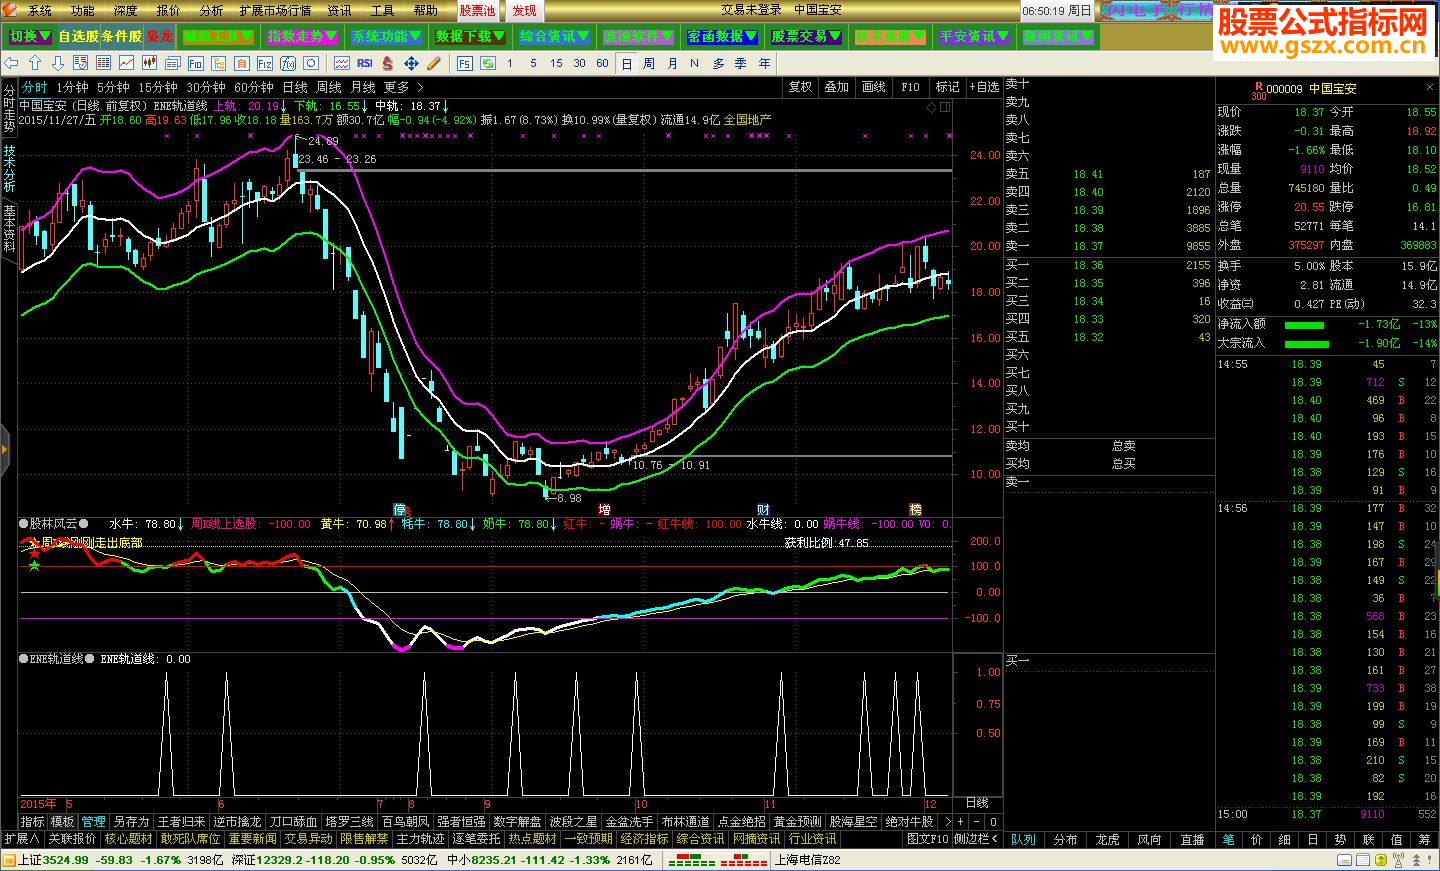Image resolution: width=1440 pixels, height=871 pixels.
Task: Open the 切换 dropdown
Action: click(30, 36)
